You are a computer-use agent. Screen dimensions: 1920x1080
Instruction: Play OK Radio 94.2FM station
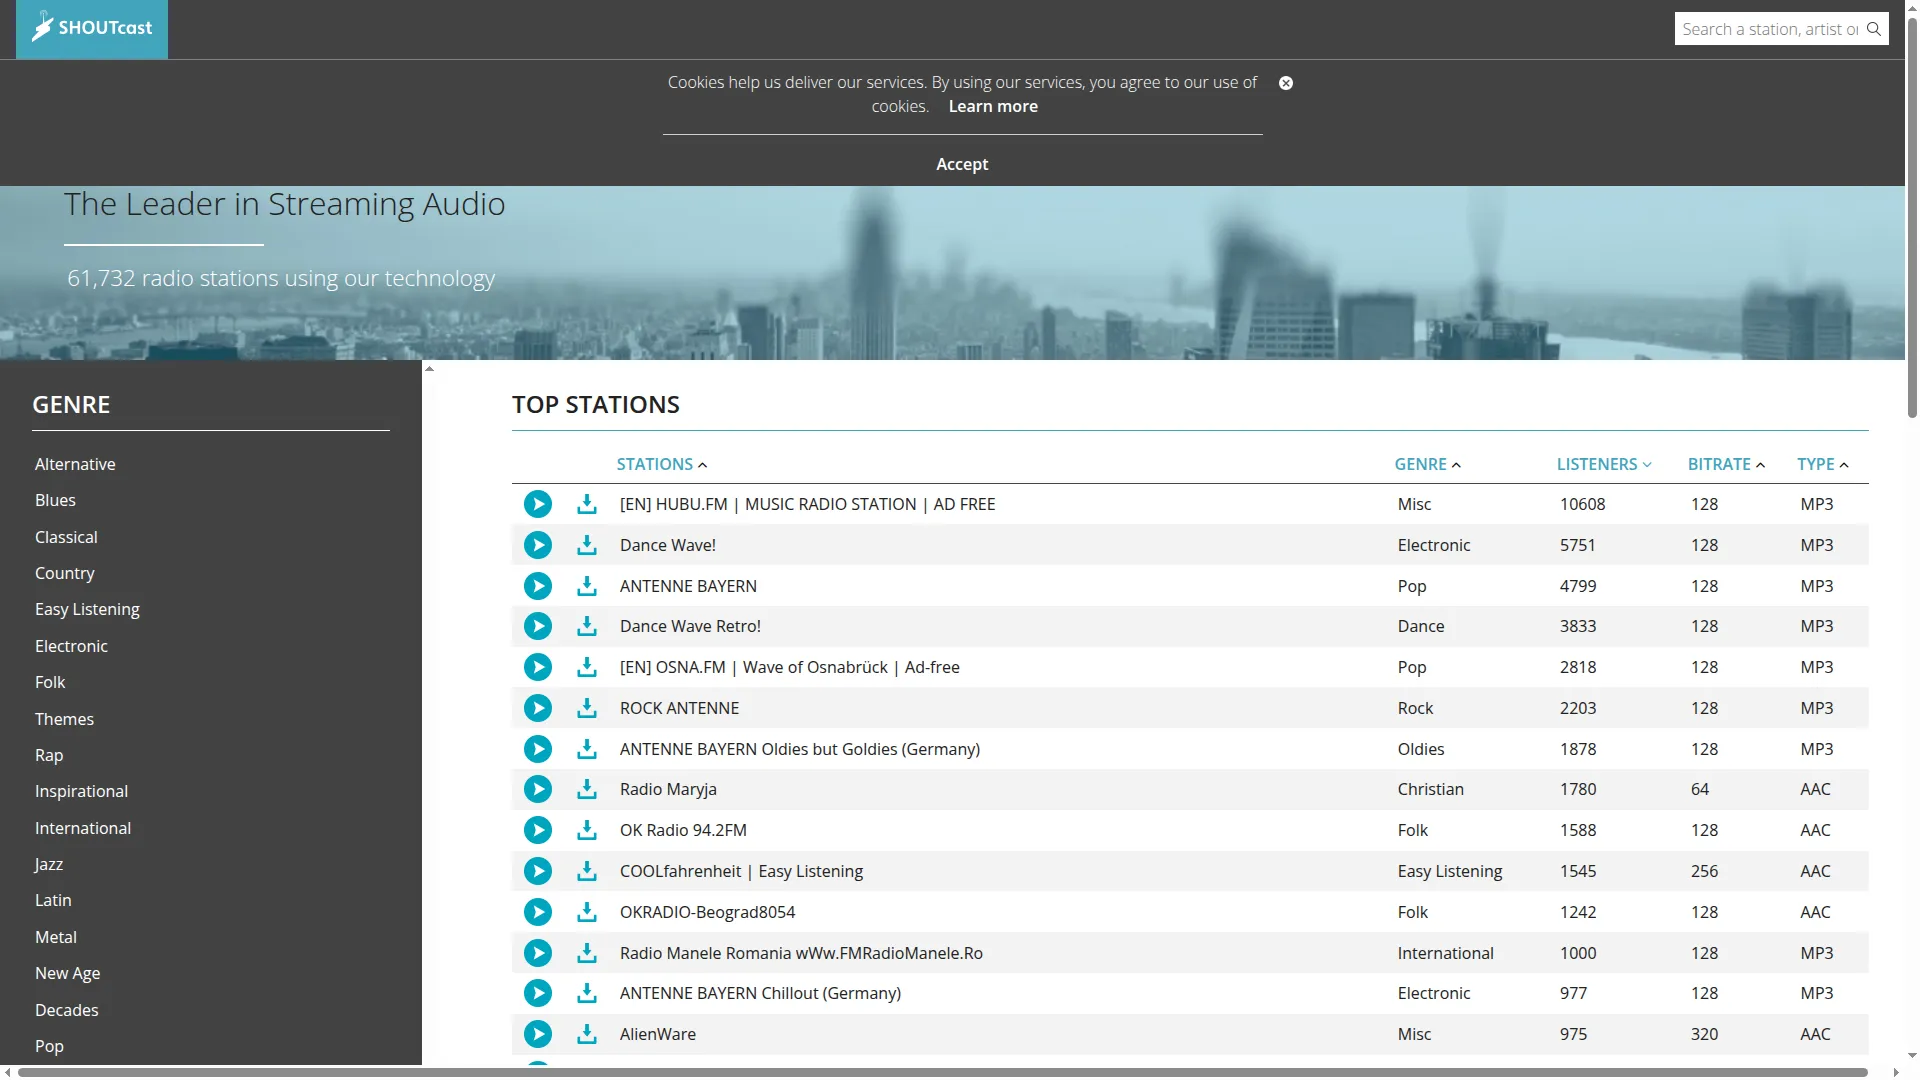point(538,830)
